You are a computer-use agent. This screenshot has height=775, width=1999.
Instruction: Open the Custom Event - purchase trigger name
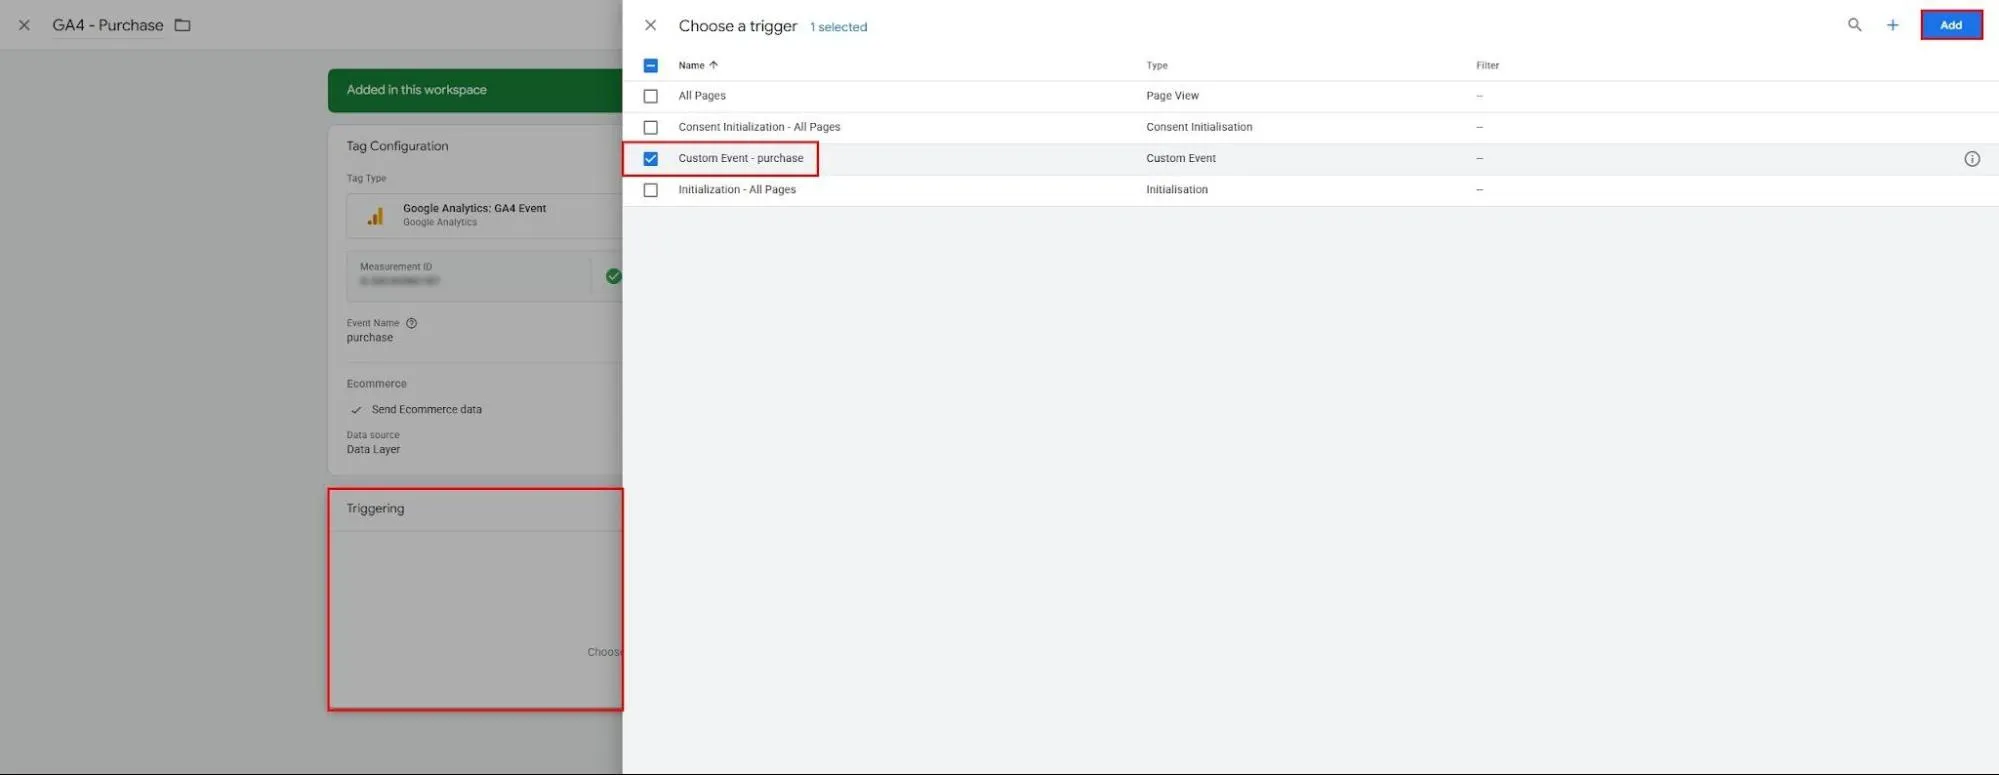click(x=740, y=158)
